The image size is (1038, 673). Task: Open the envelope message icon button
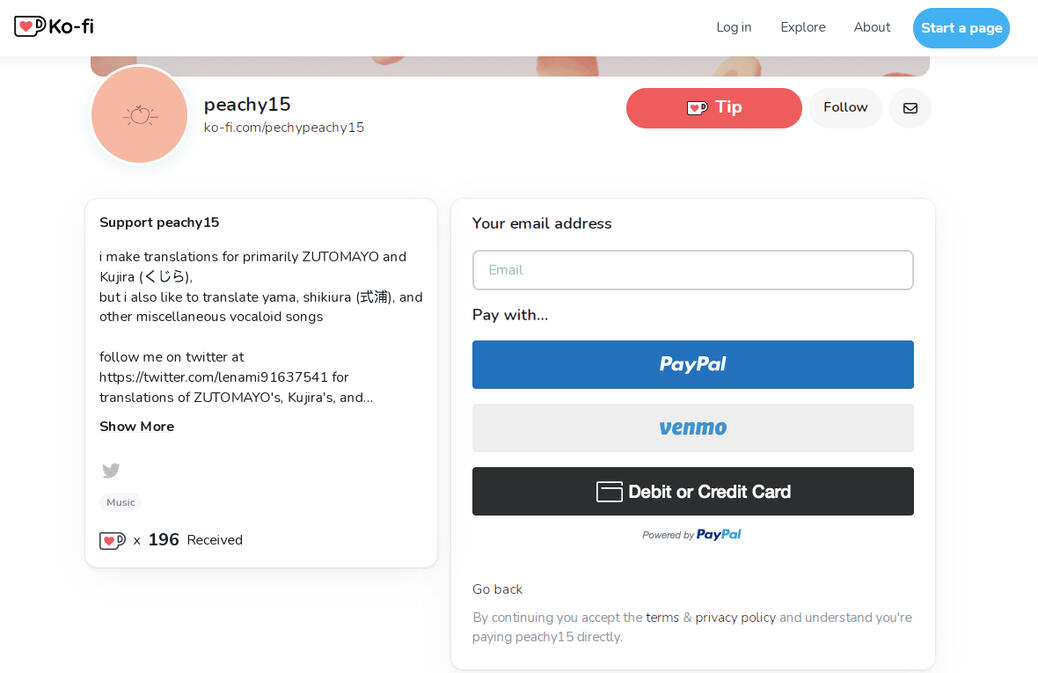coord(910,108)
